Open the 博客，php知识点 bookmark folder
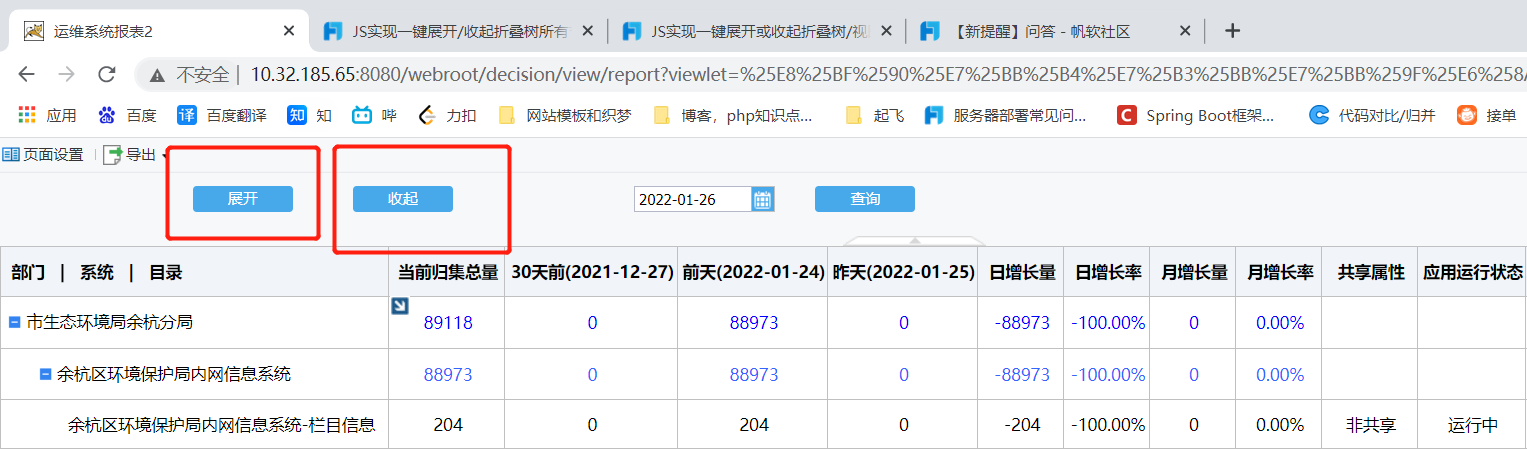Viewport: 1527px width, 449px height. tap(733, 115)
